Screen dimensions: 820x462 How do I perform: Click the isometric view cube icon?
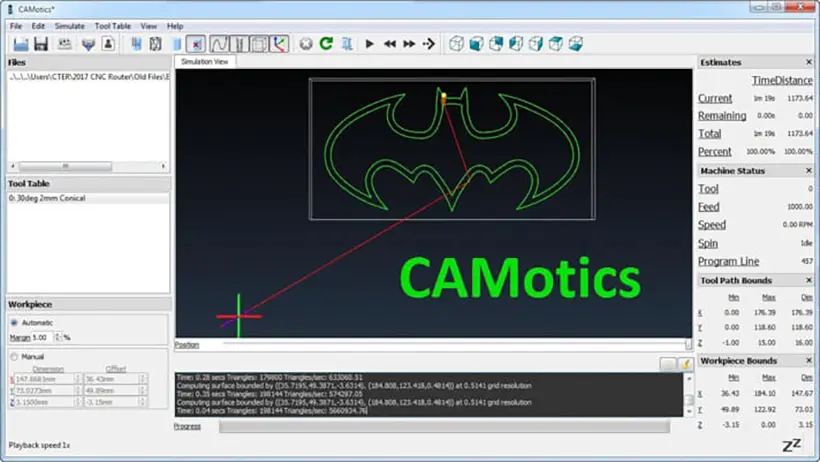point(456,44)
